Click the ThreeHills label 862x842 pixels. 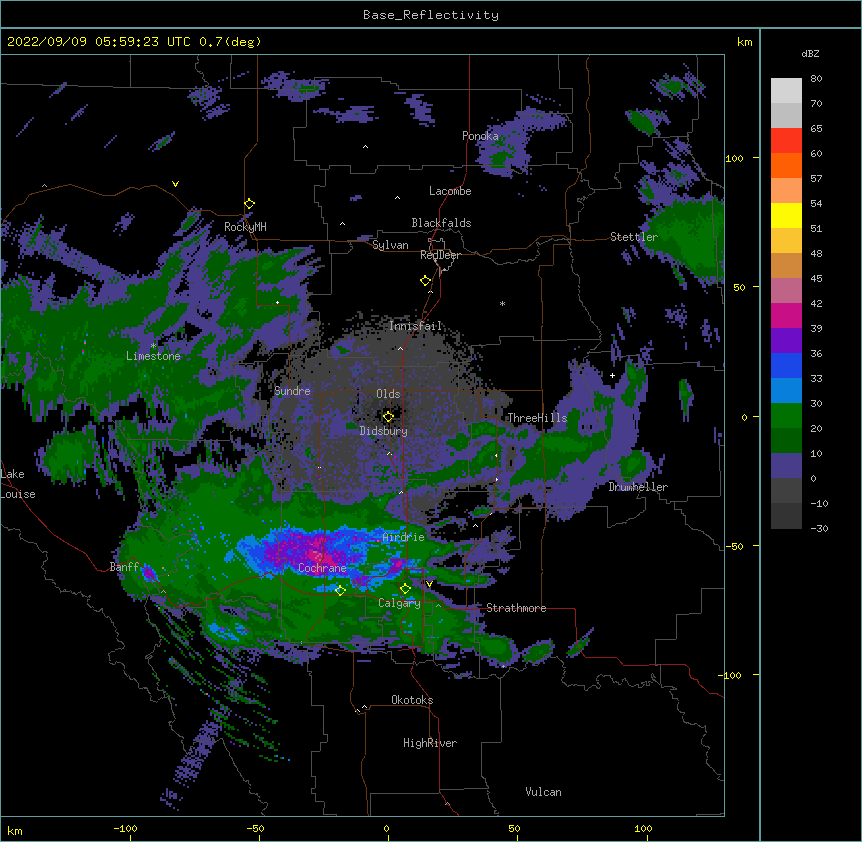click(x=537, y=418)
